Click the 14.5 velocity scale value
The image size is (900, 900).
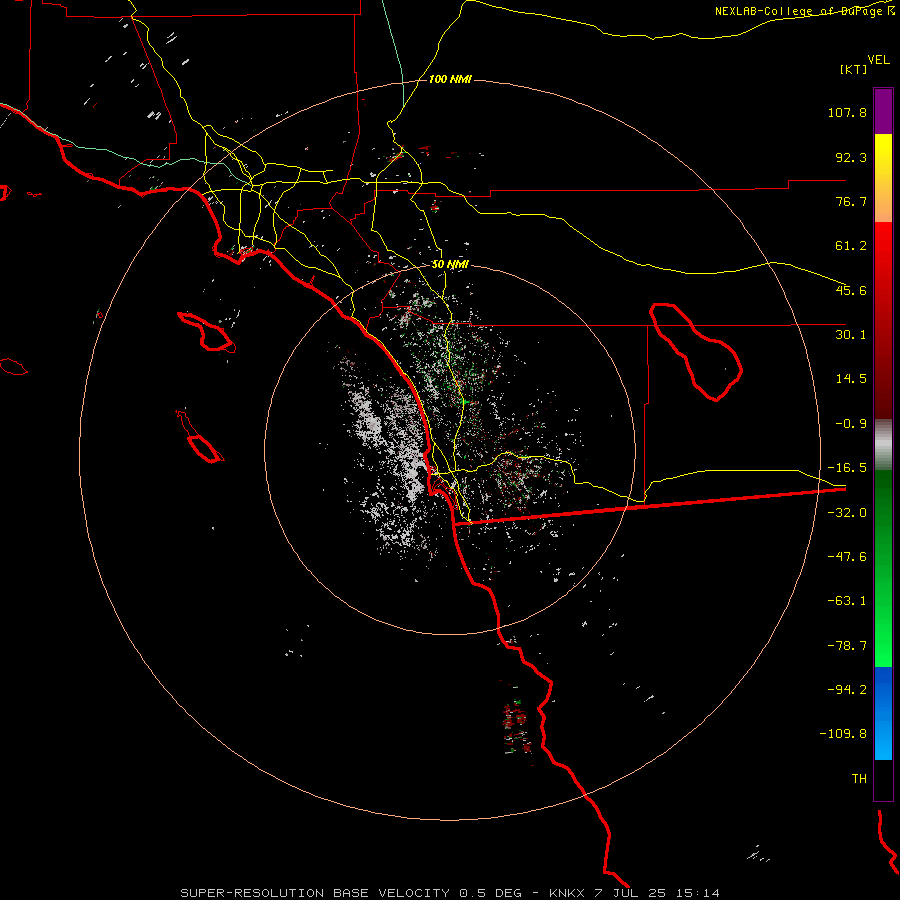coord(851,379)
